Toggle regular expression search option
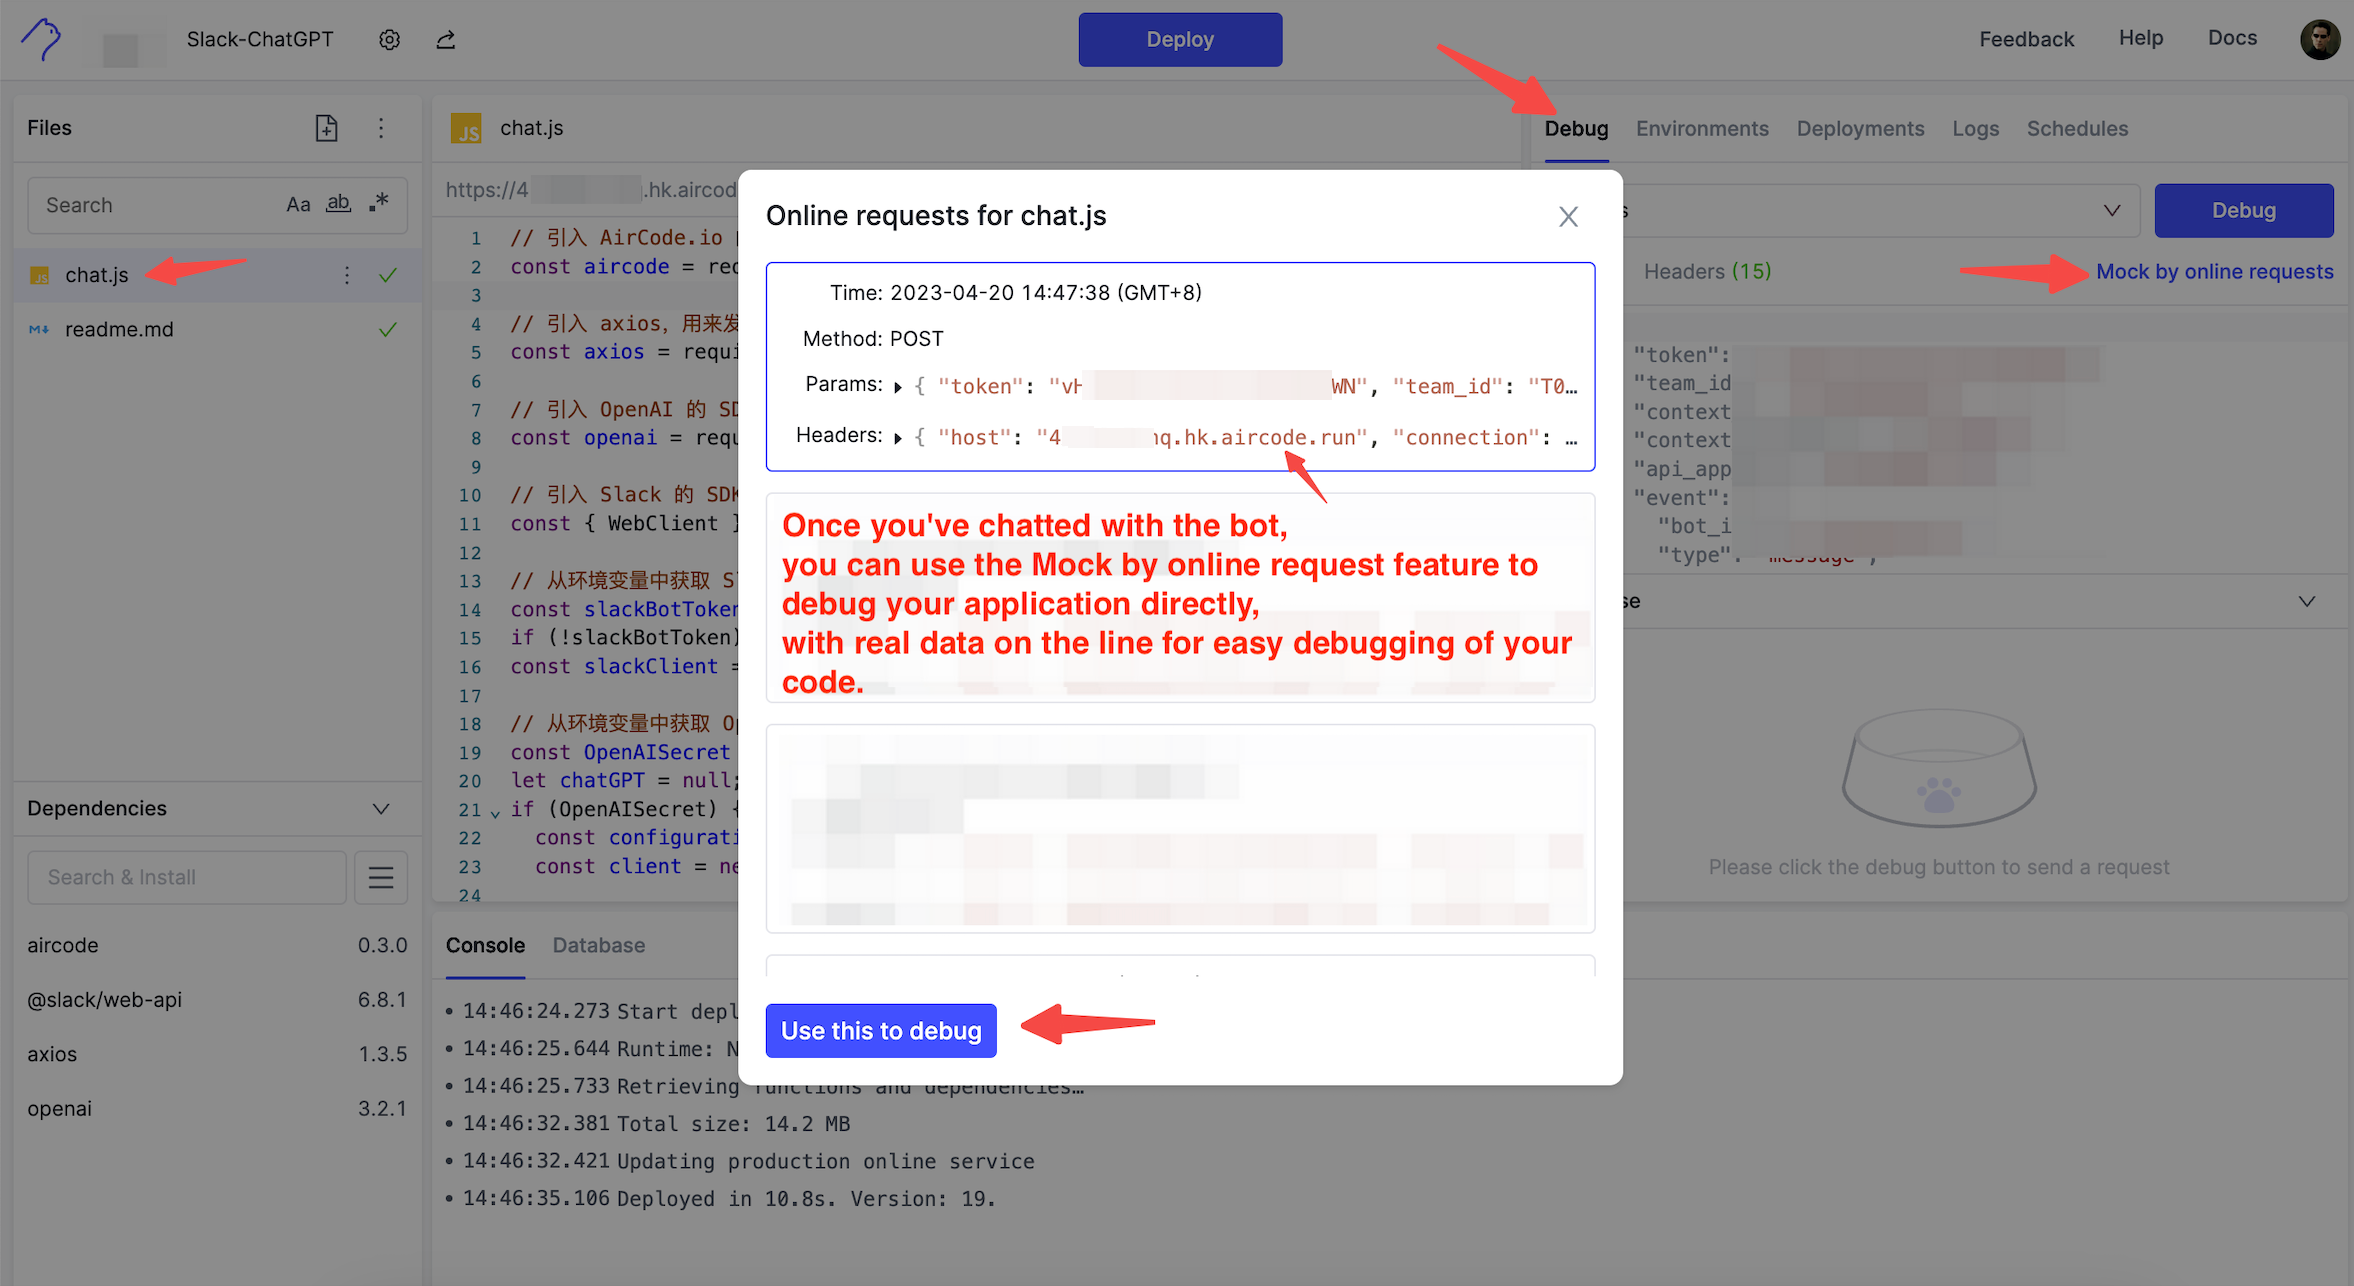This screenshot has width=2354, height=1286. pyautogui.click(x=379, y=203)
